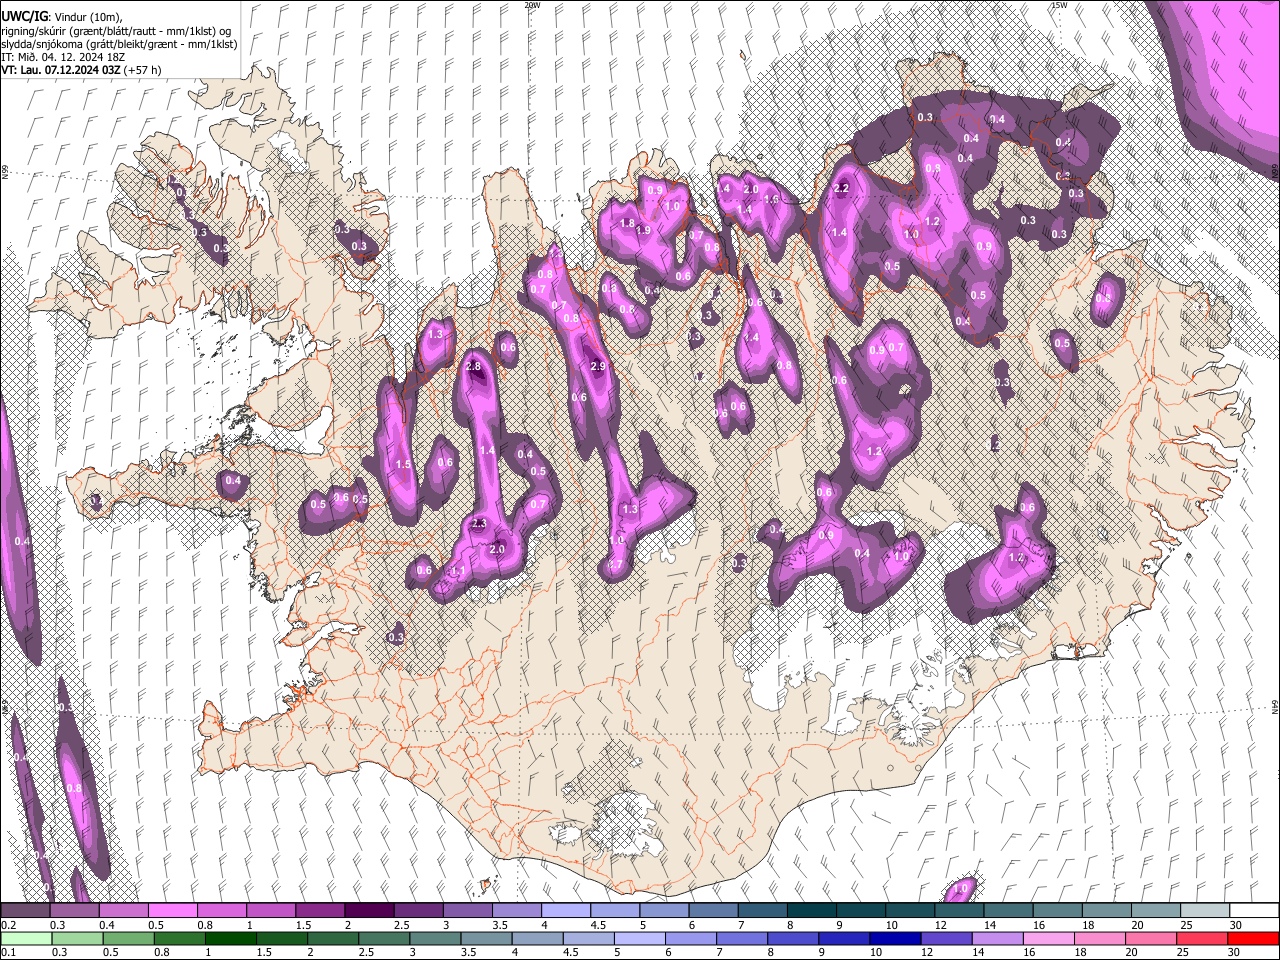
Task: Click the 15W longitude label at the top
Action: [x=1059, y=5]
